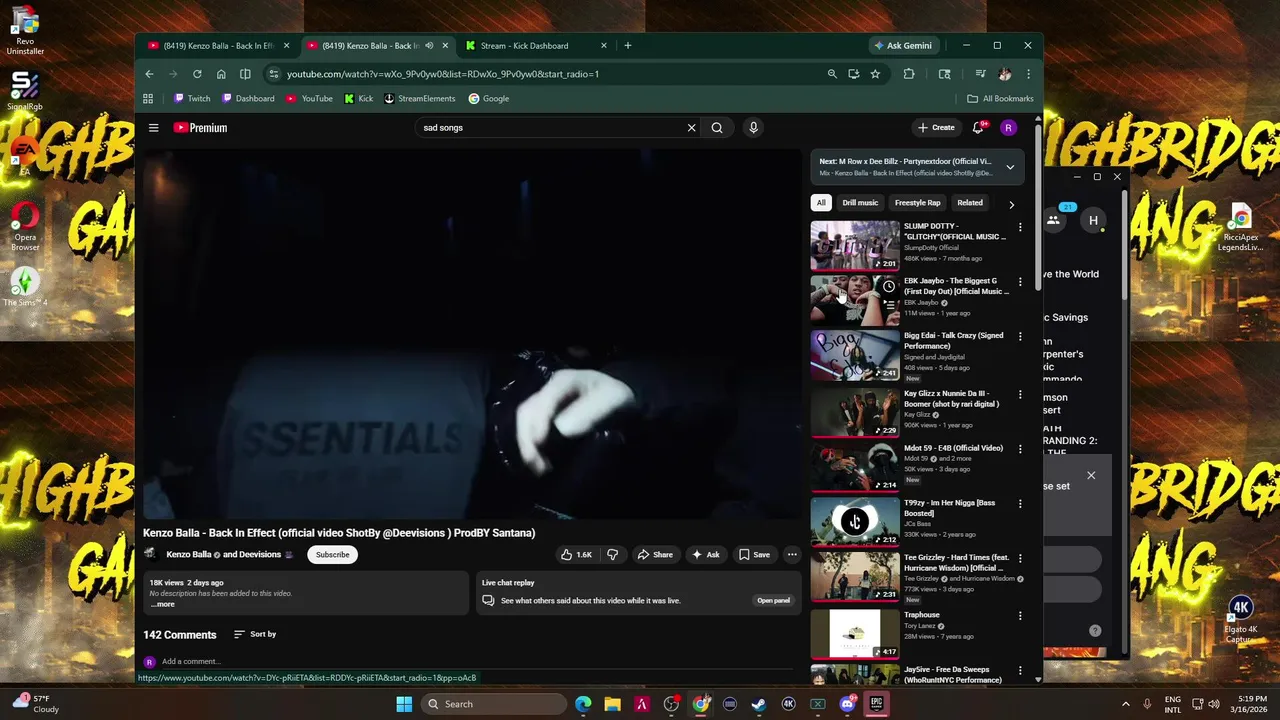Screen dimensions: 1280x720
Task: Open YouTube notifications bell
Action: tap(978, 128)
